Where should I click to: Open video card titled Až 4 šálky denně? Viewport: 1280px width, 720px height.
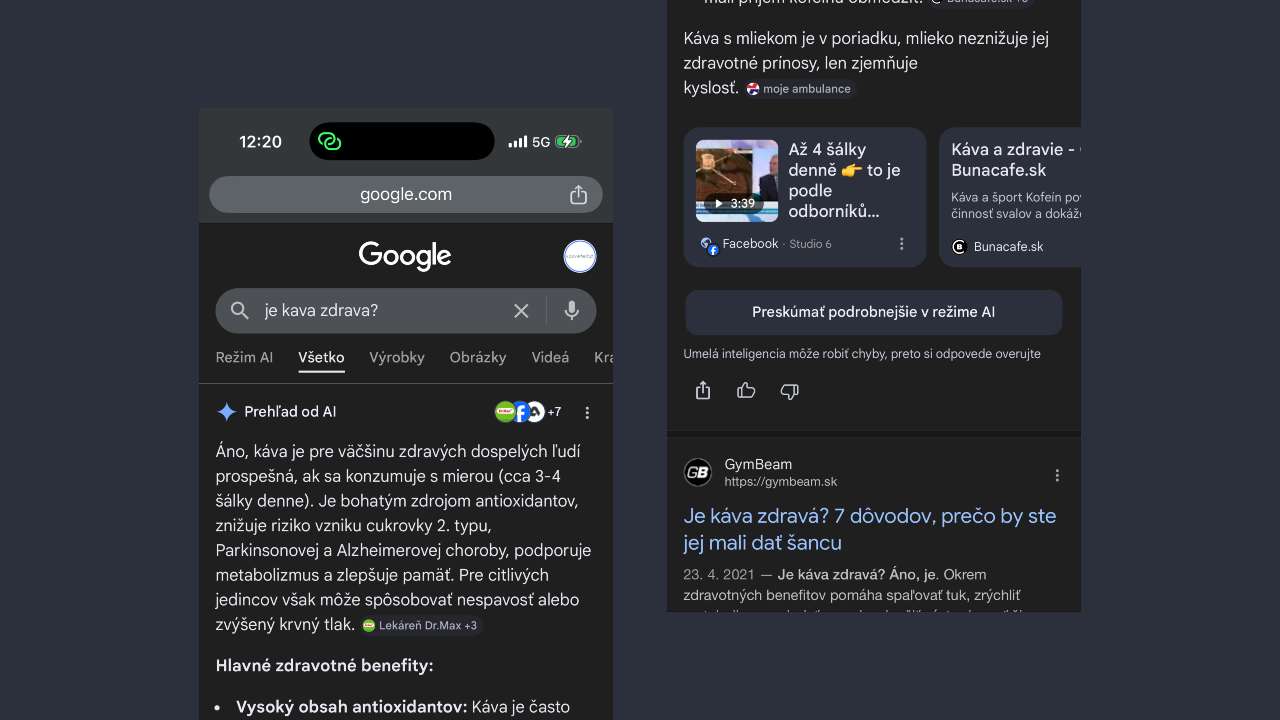805,197
